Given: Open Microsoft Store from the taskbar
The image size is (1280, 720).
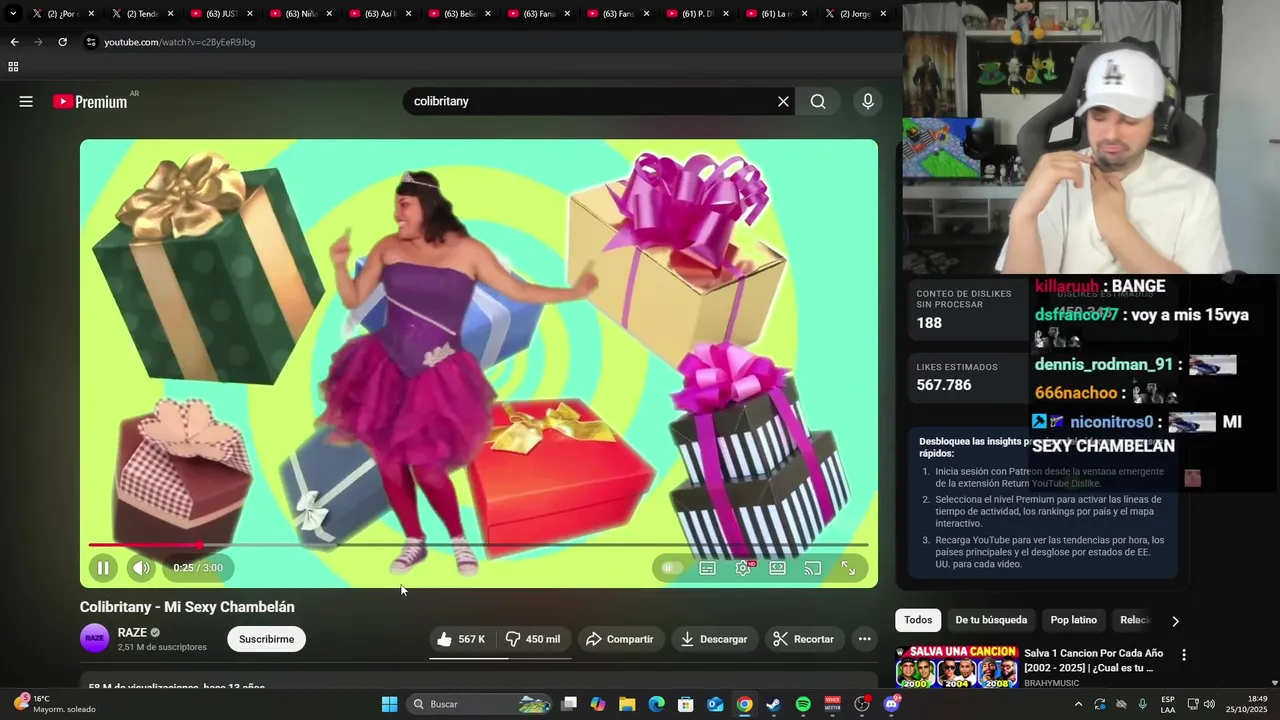Looking at the screenshot, I should click(x=686, y=704).
